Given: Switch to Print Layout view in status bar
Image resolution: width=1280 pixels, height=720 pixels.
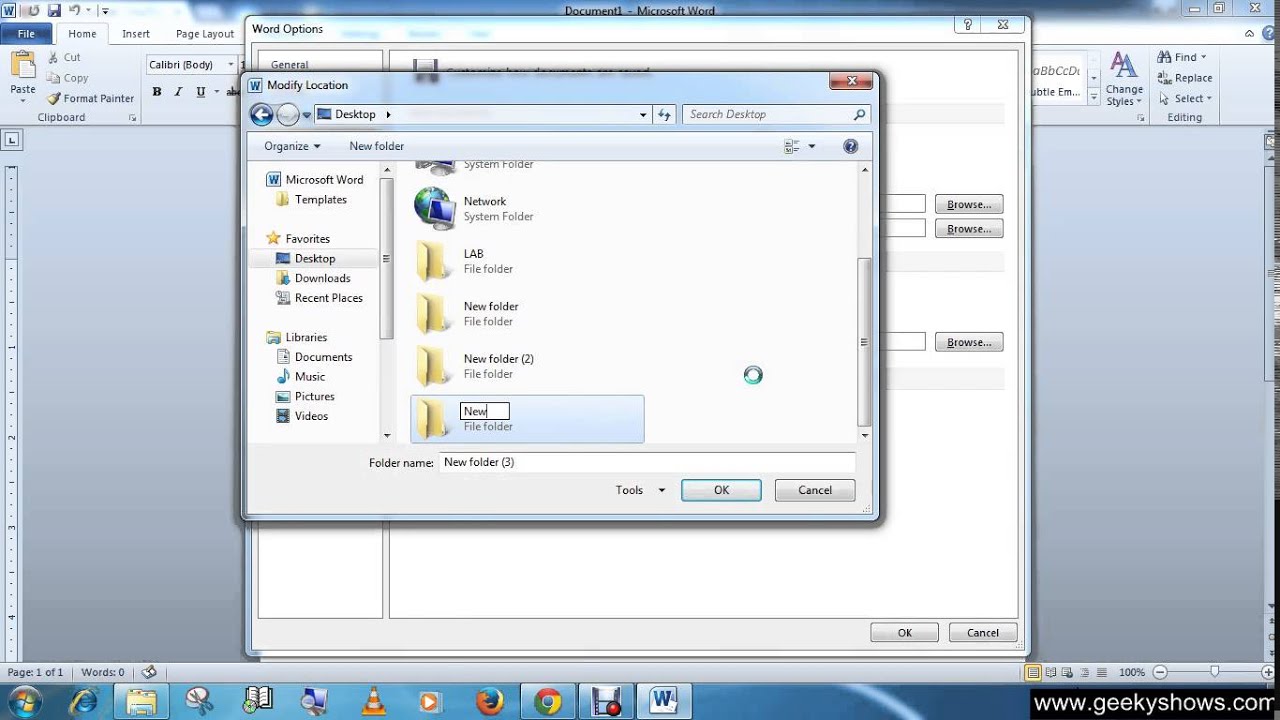Looking at the screenshot, I should (x=1034, y=672).
